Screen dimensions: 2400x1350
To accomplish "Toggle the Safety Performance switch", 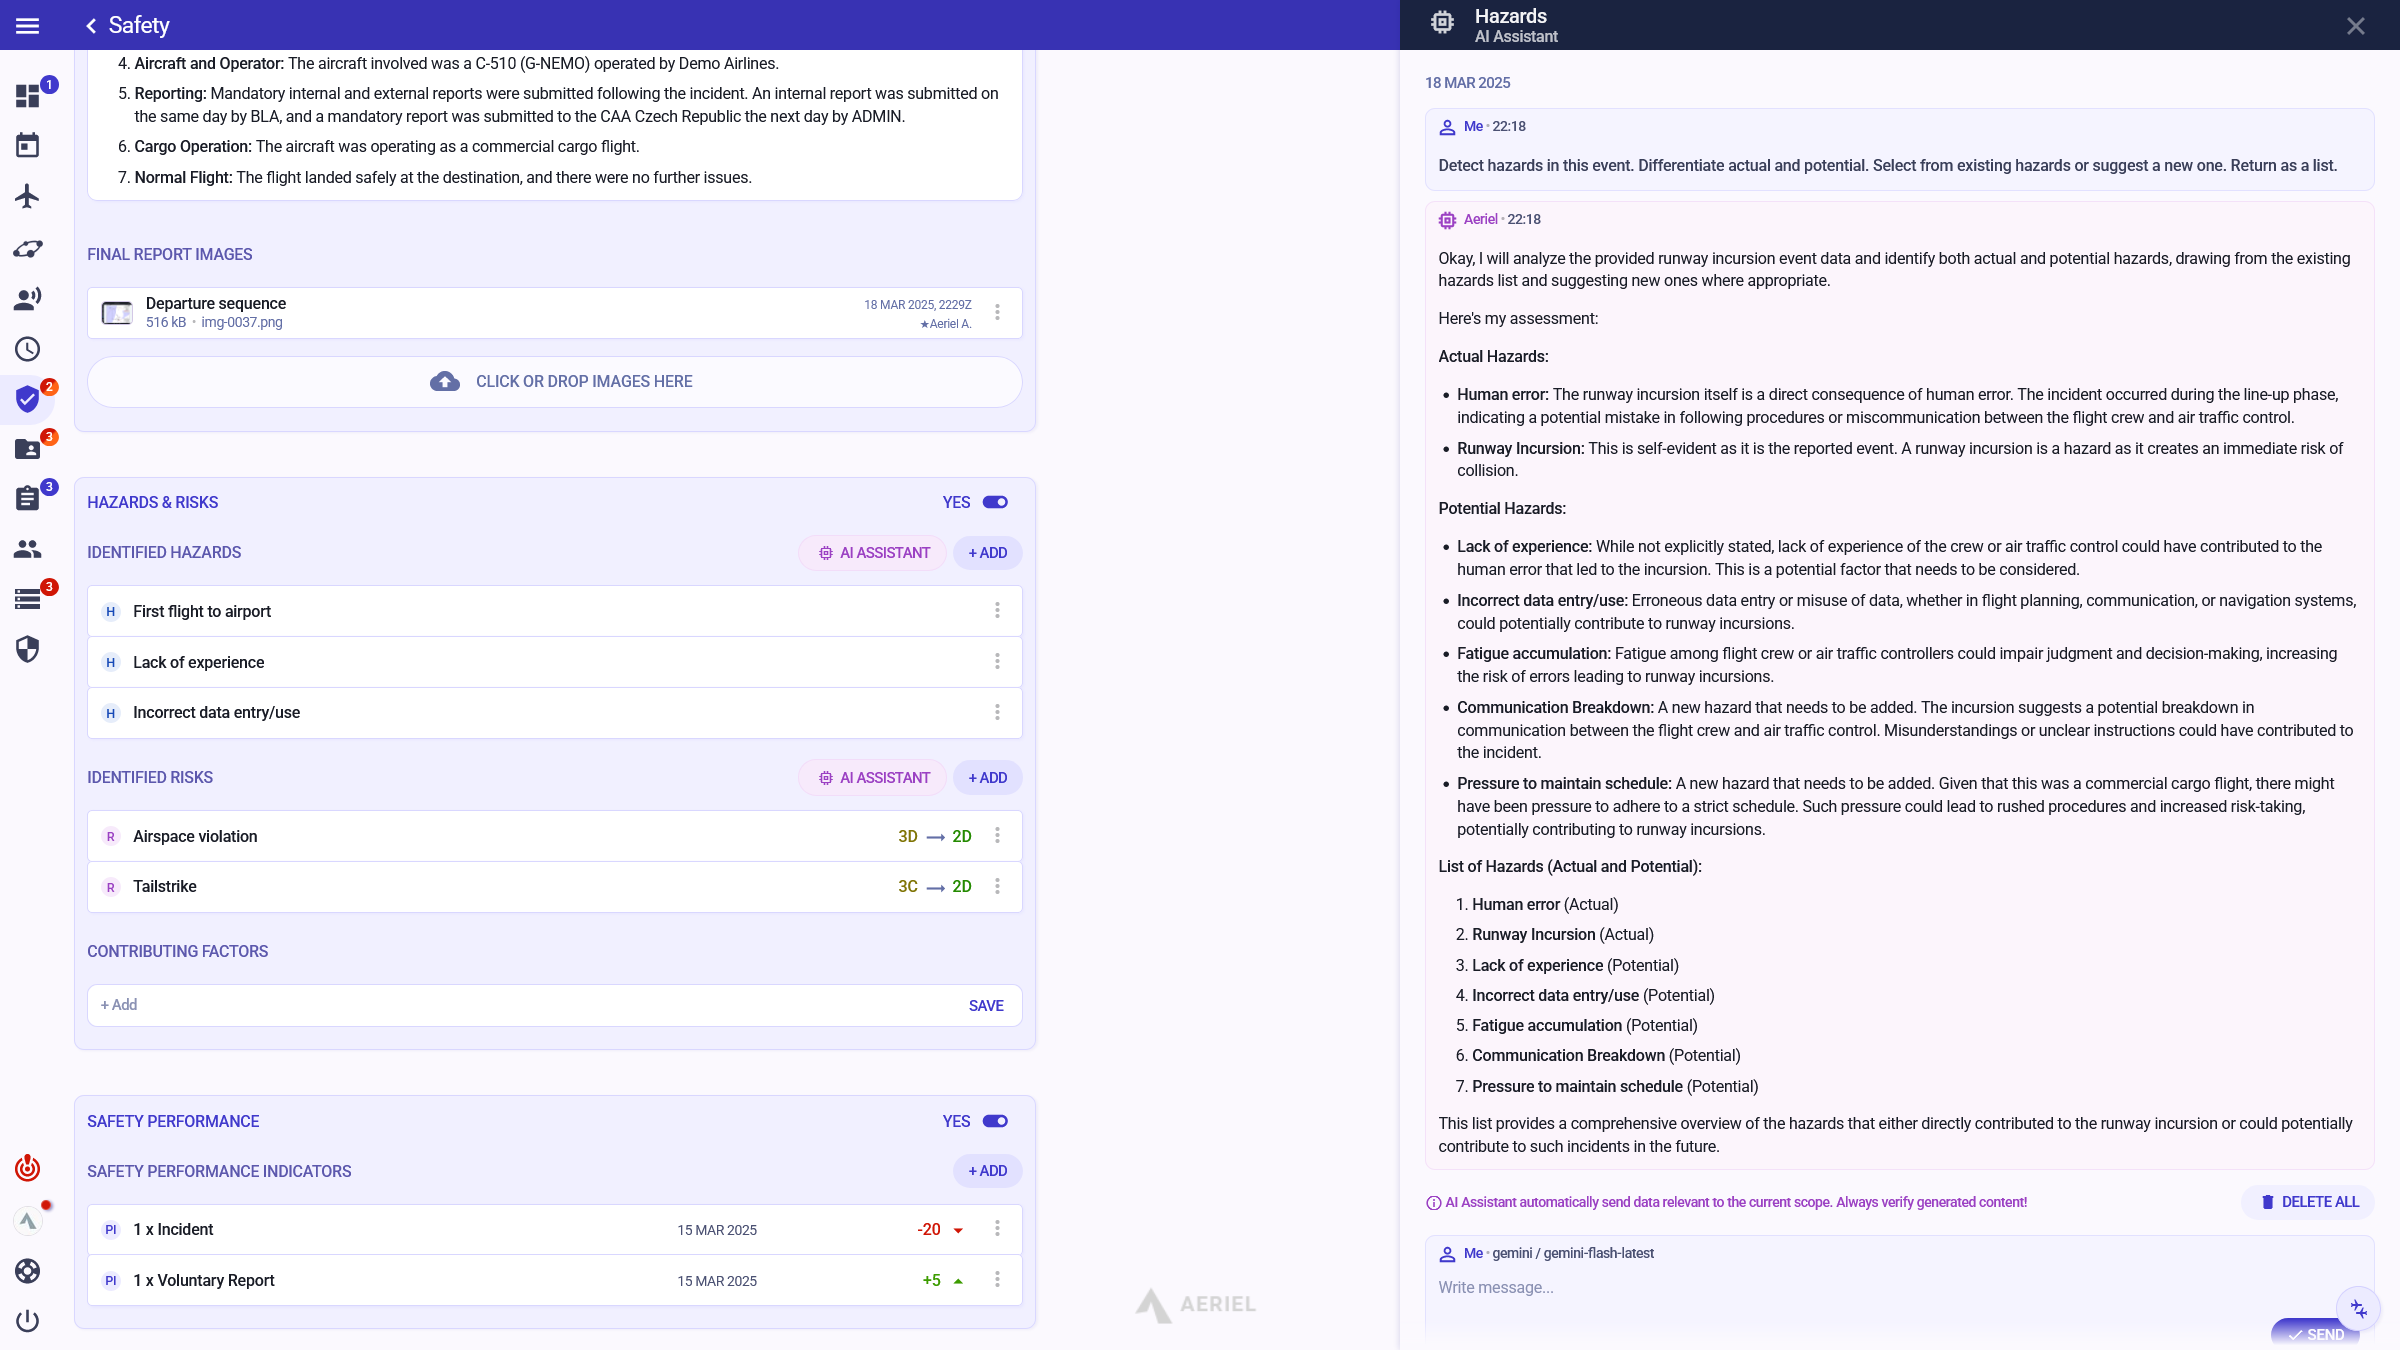I will pos(995,1121).
